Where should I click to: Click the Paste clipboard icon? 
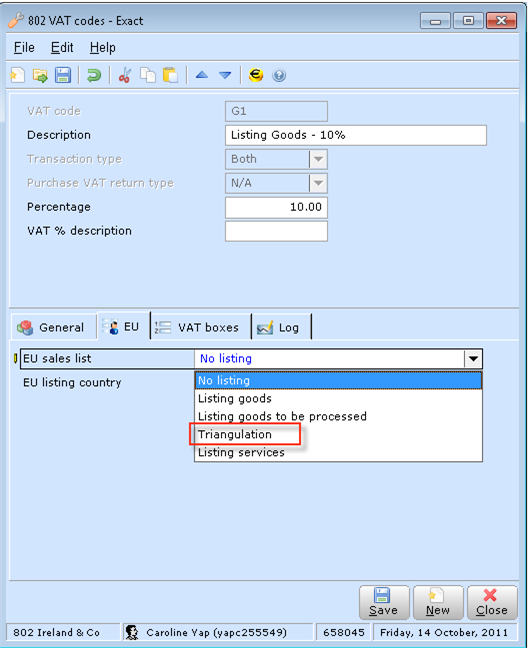[170, 75]
